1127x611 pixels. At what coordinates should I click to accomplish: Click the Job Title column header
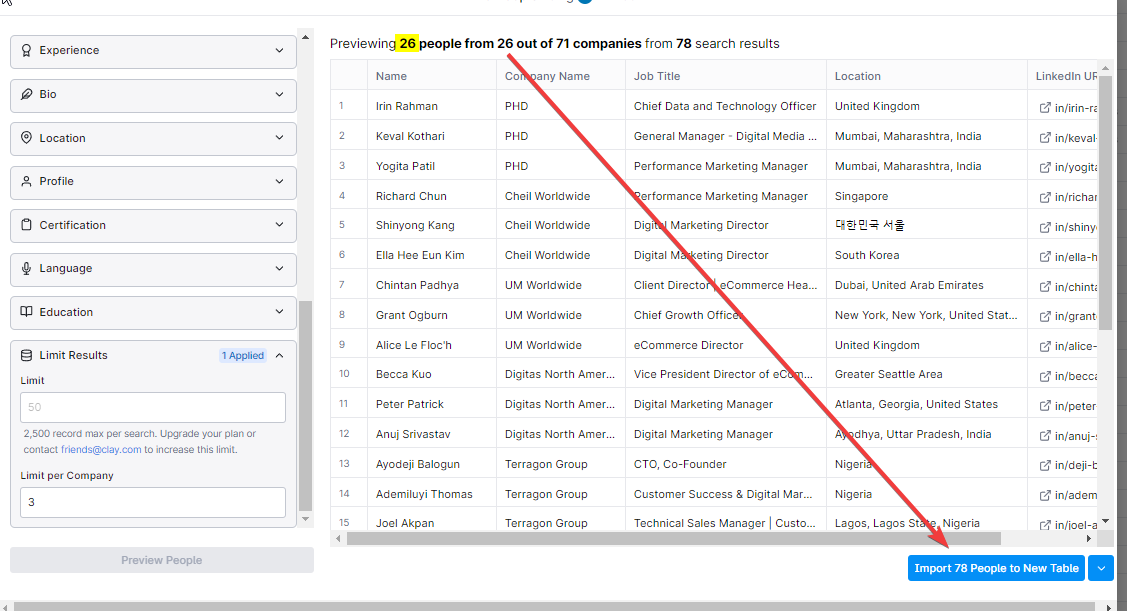click(x=657, y=76)
